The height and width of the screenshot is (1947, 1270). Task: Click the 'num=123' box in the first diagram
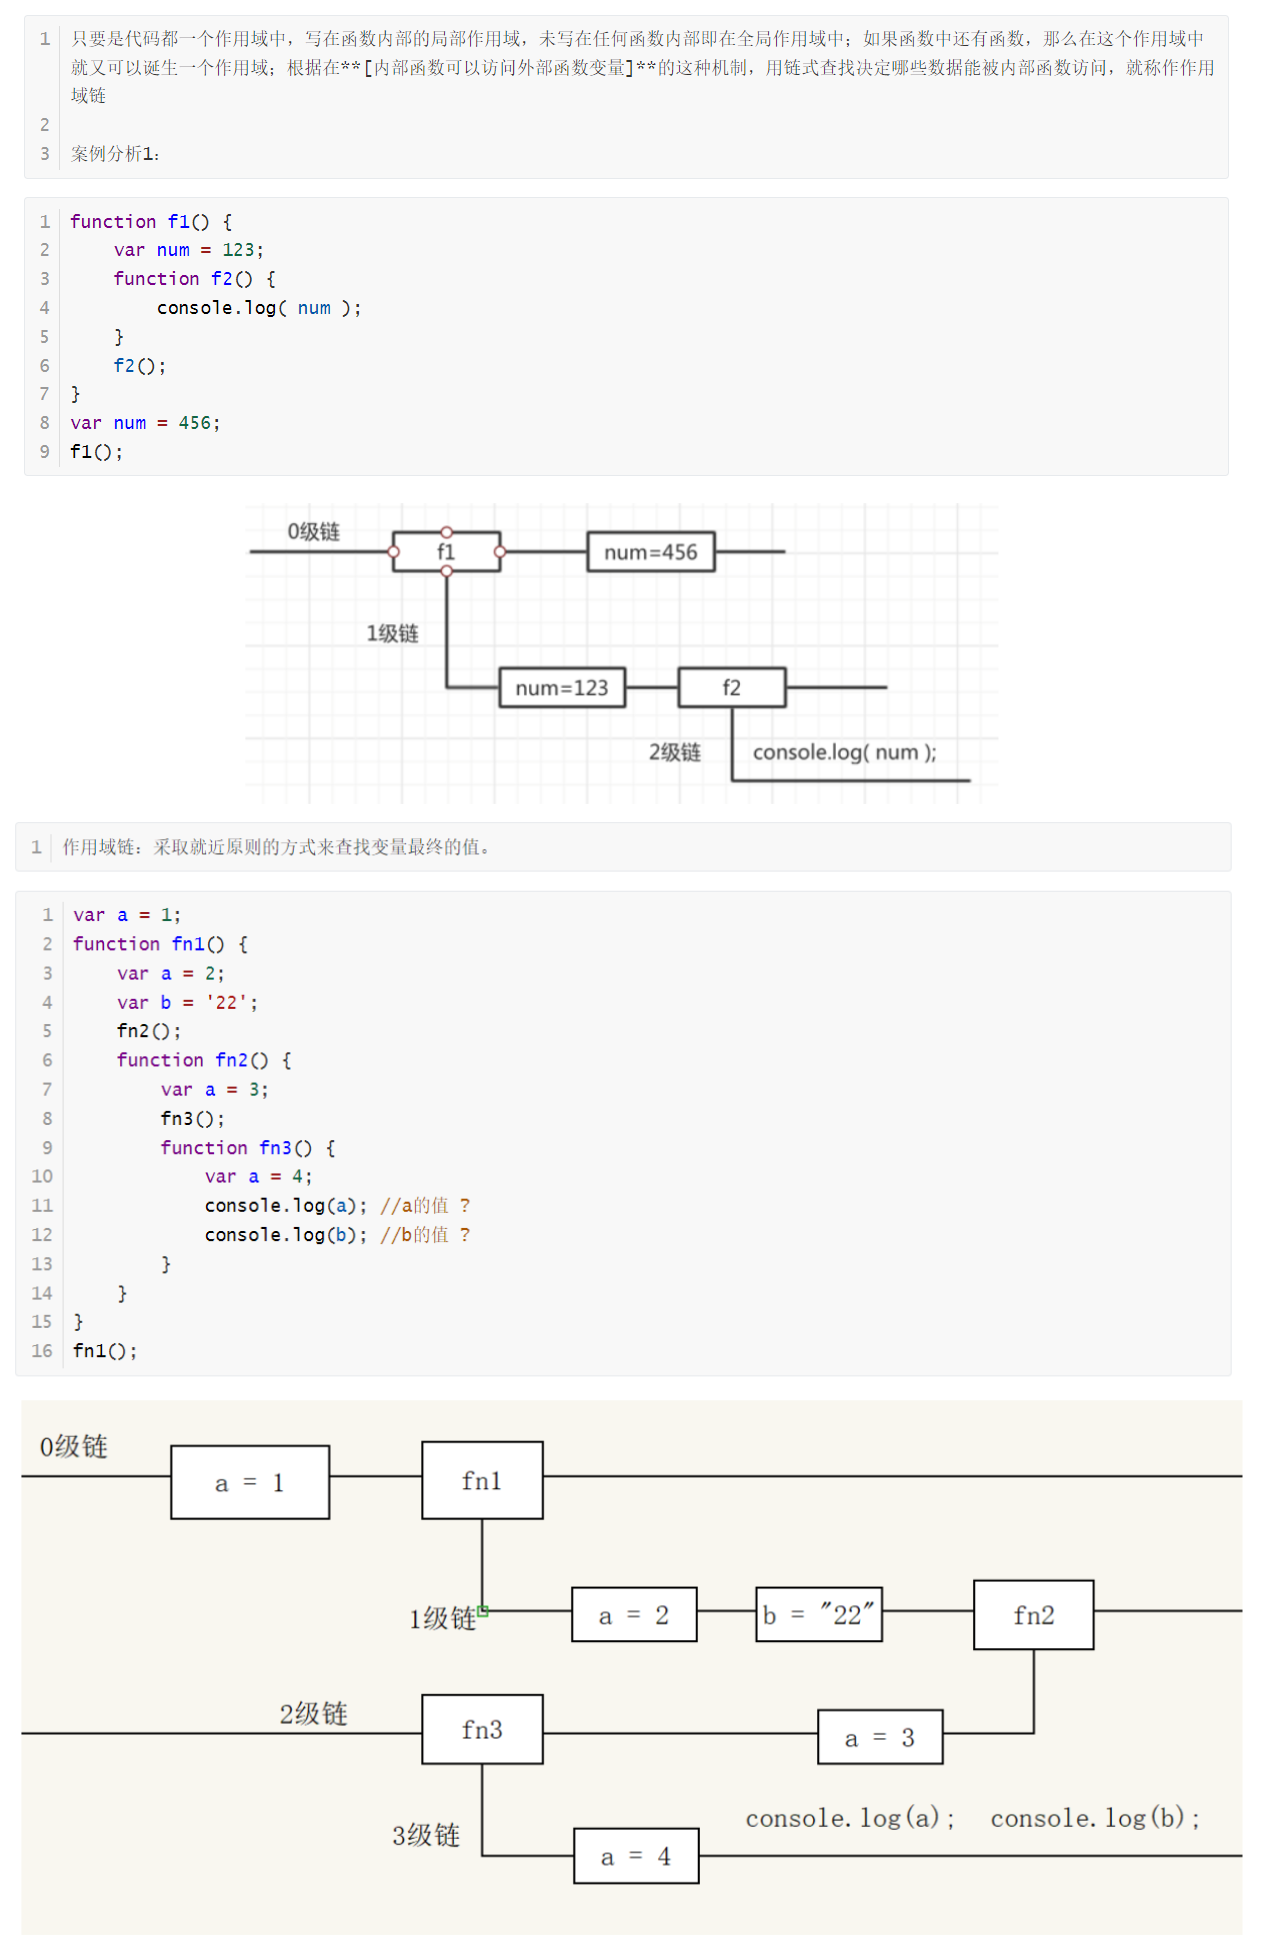coord(562,688)
